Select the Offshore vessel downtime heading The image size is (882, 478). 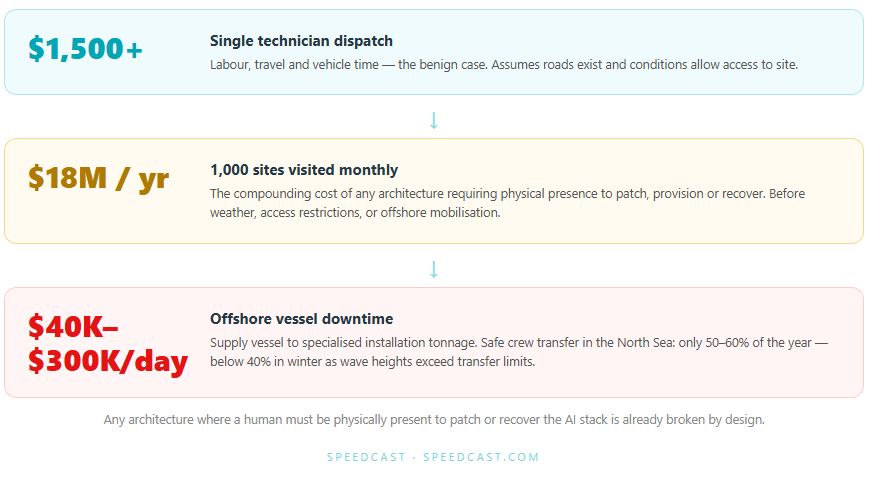point(302,319)
